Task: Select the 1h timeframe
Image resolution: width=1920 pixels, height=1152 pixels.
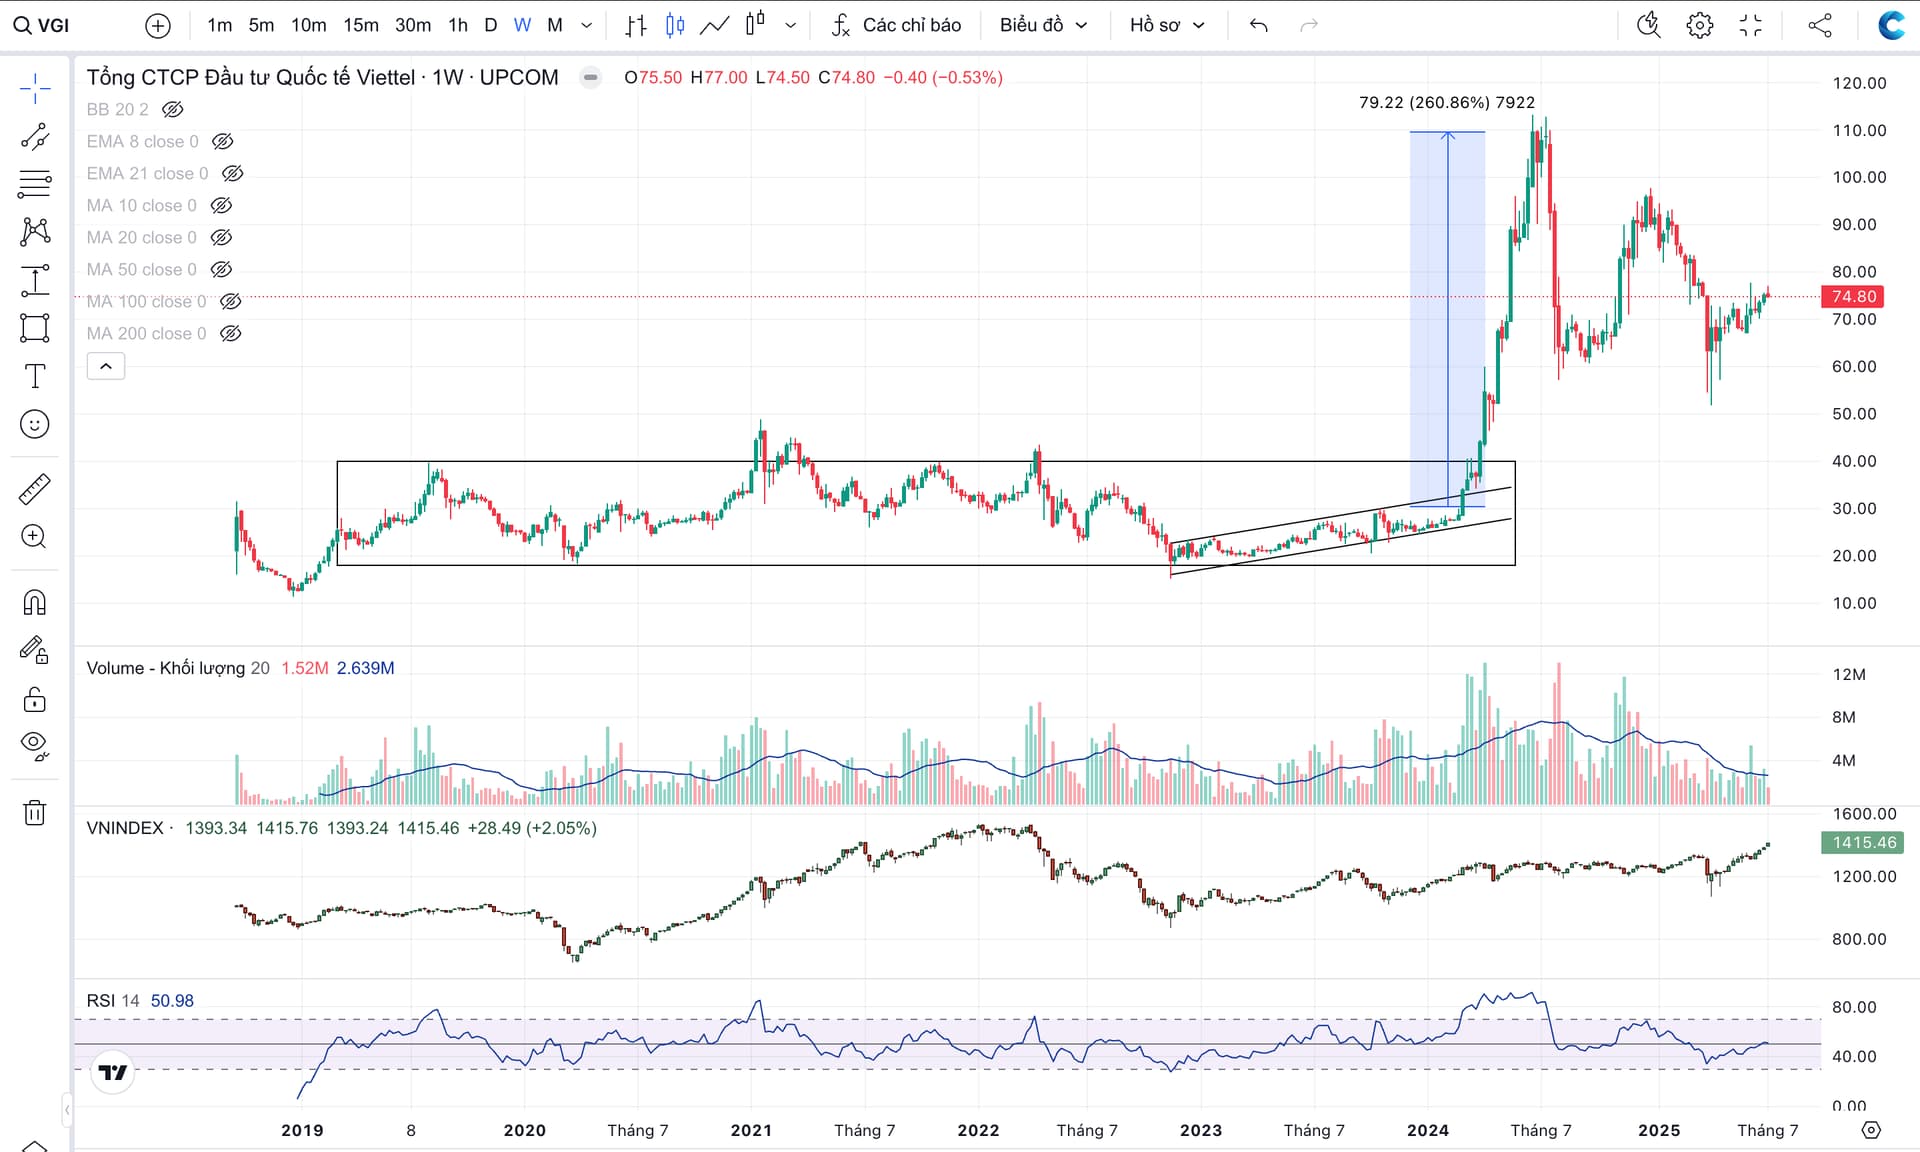Action: click(458, 25)
